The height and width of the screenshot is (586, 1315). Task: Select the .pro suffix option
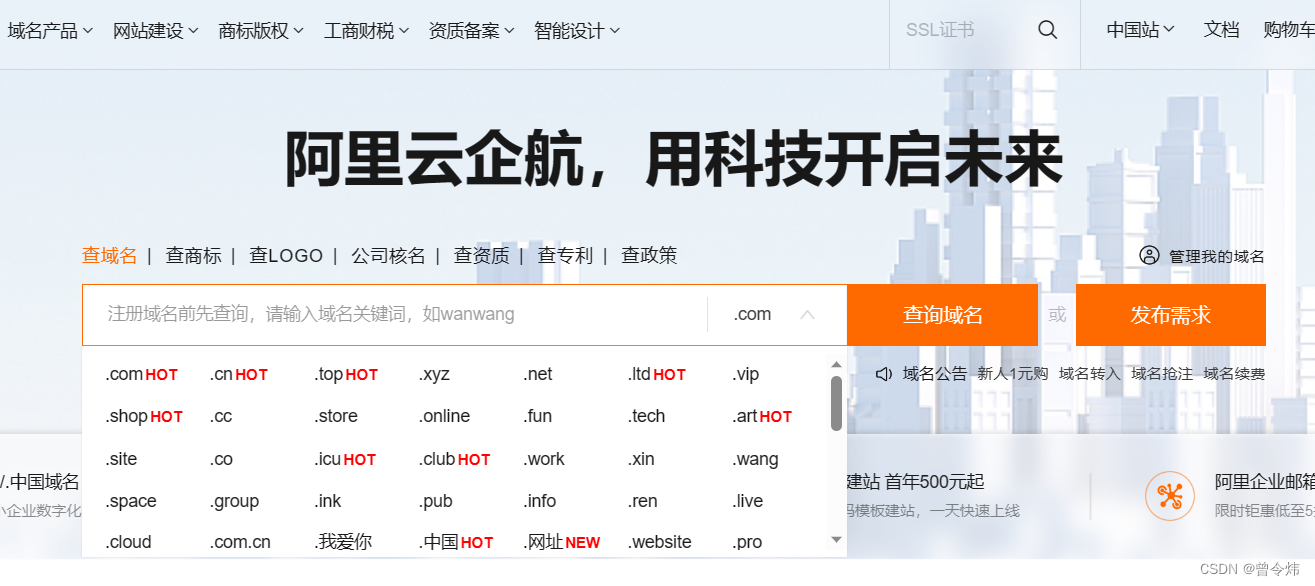tap(747, 542)
